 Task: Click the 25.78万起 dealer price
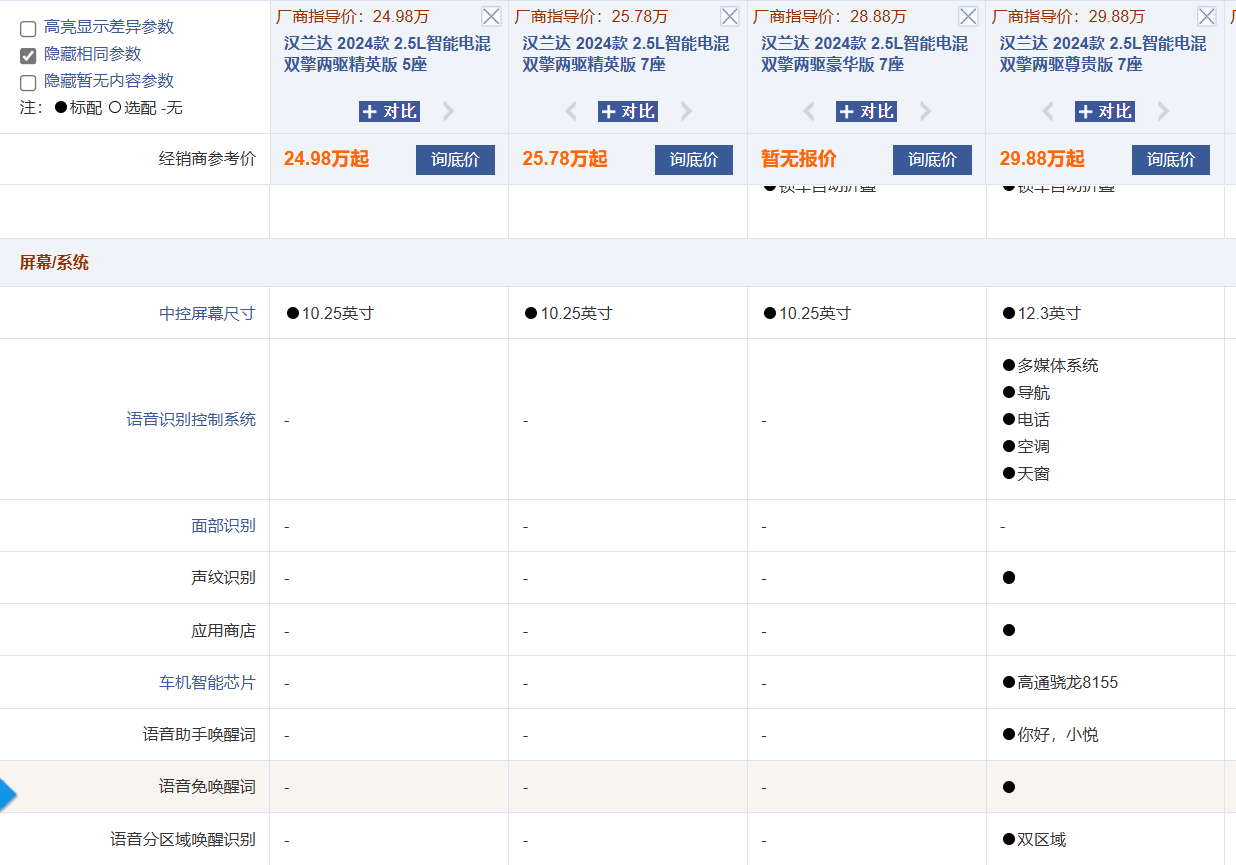point(565,159)
